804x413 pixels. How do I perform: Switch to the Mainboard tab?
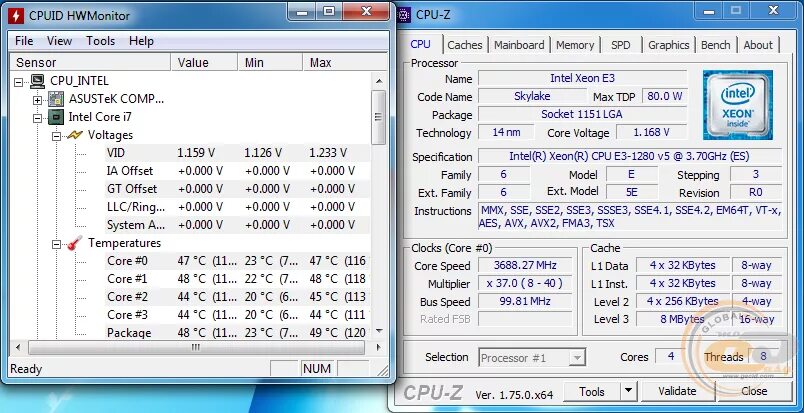(x=519, y=45)
